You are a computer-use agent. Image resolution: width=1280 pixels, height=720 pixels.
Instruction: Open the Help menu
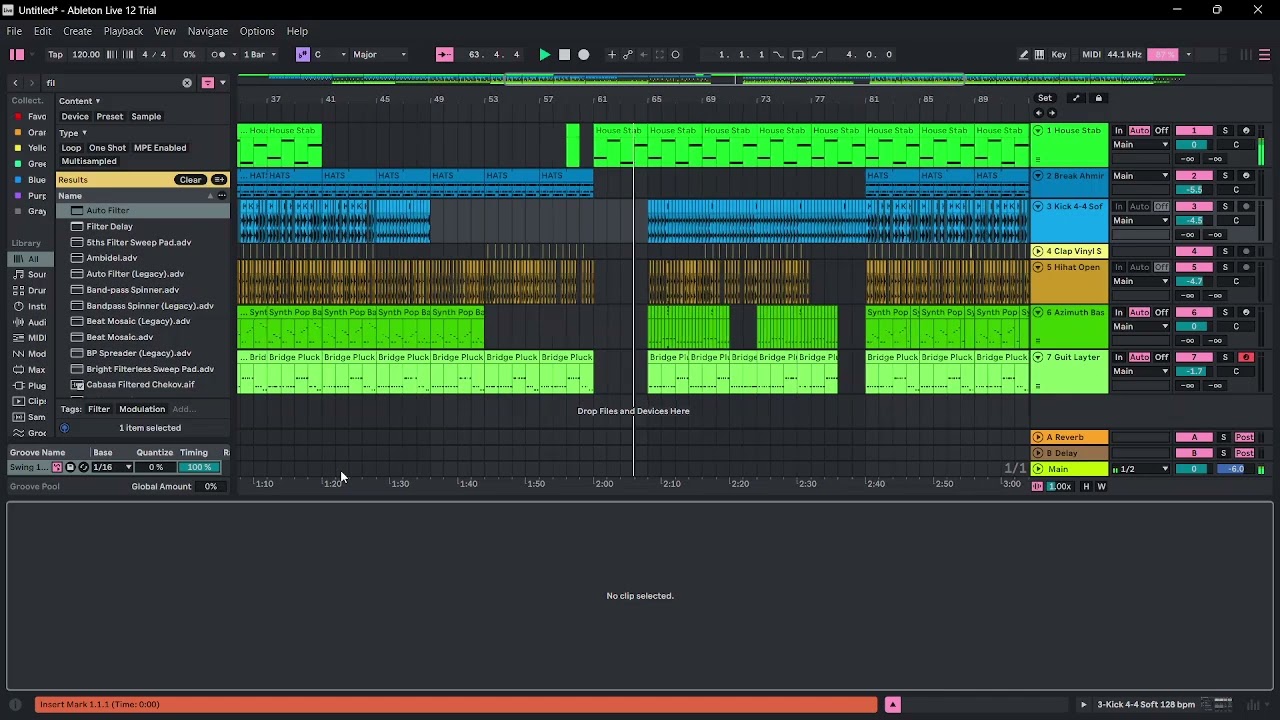click(x=297, y=31)
